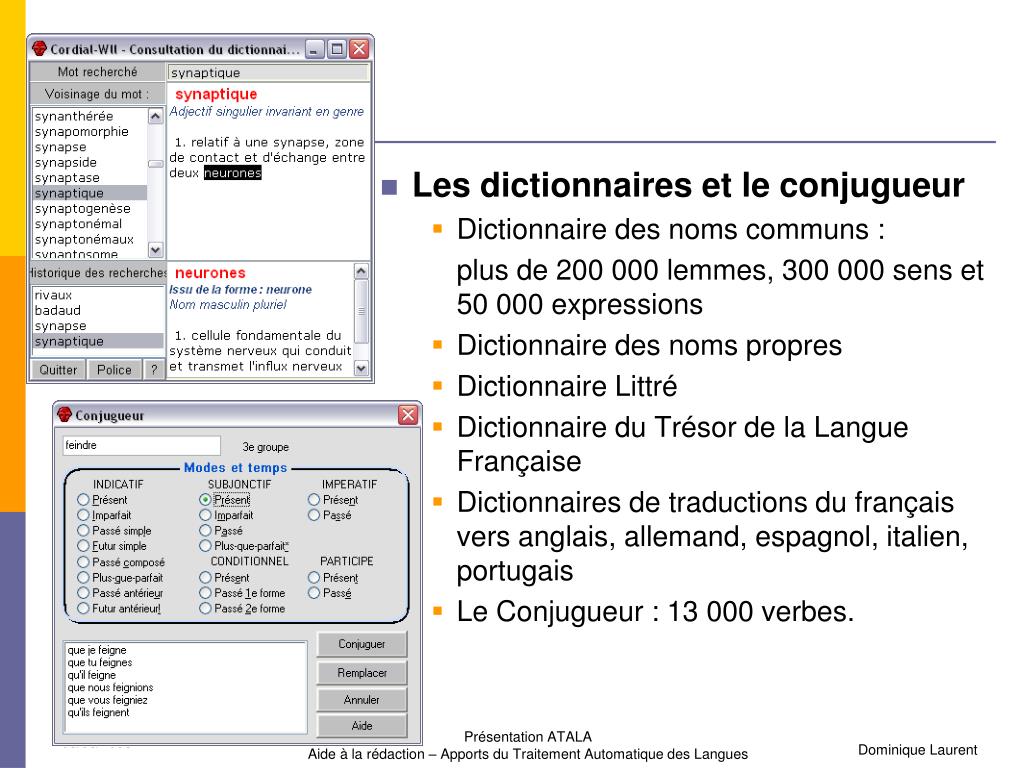Close the Conjugueur window

tap(408, 415)
